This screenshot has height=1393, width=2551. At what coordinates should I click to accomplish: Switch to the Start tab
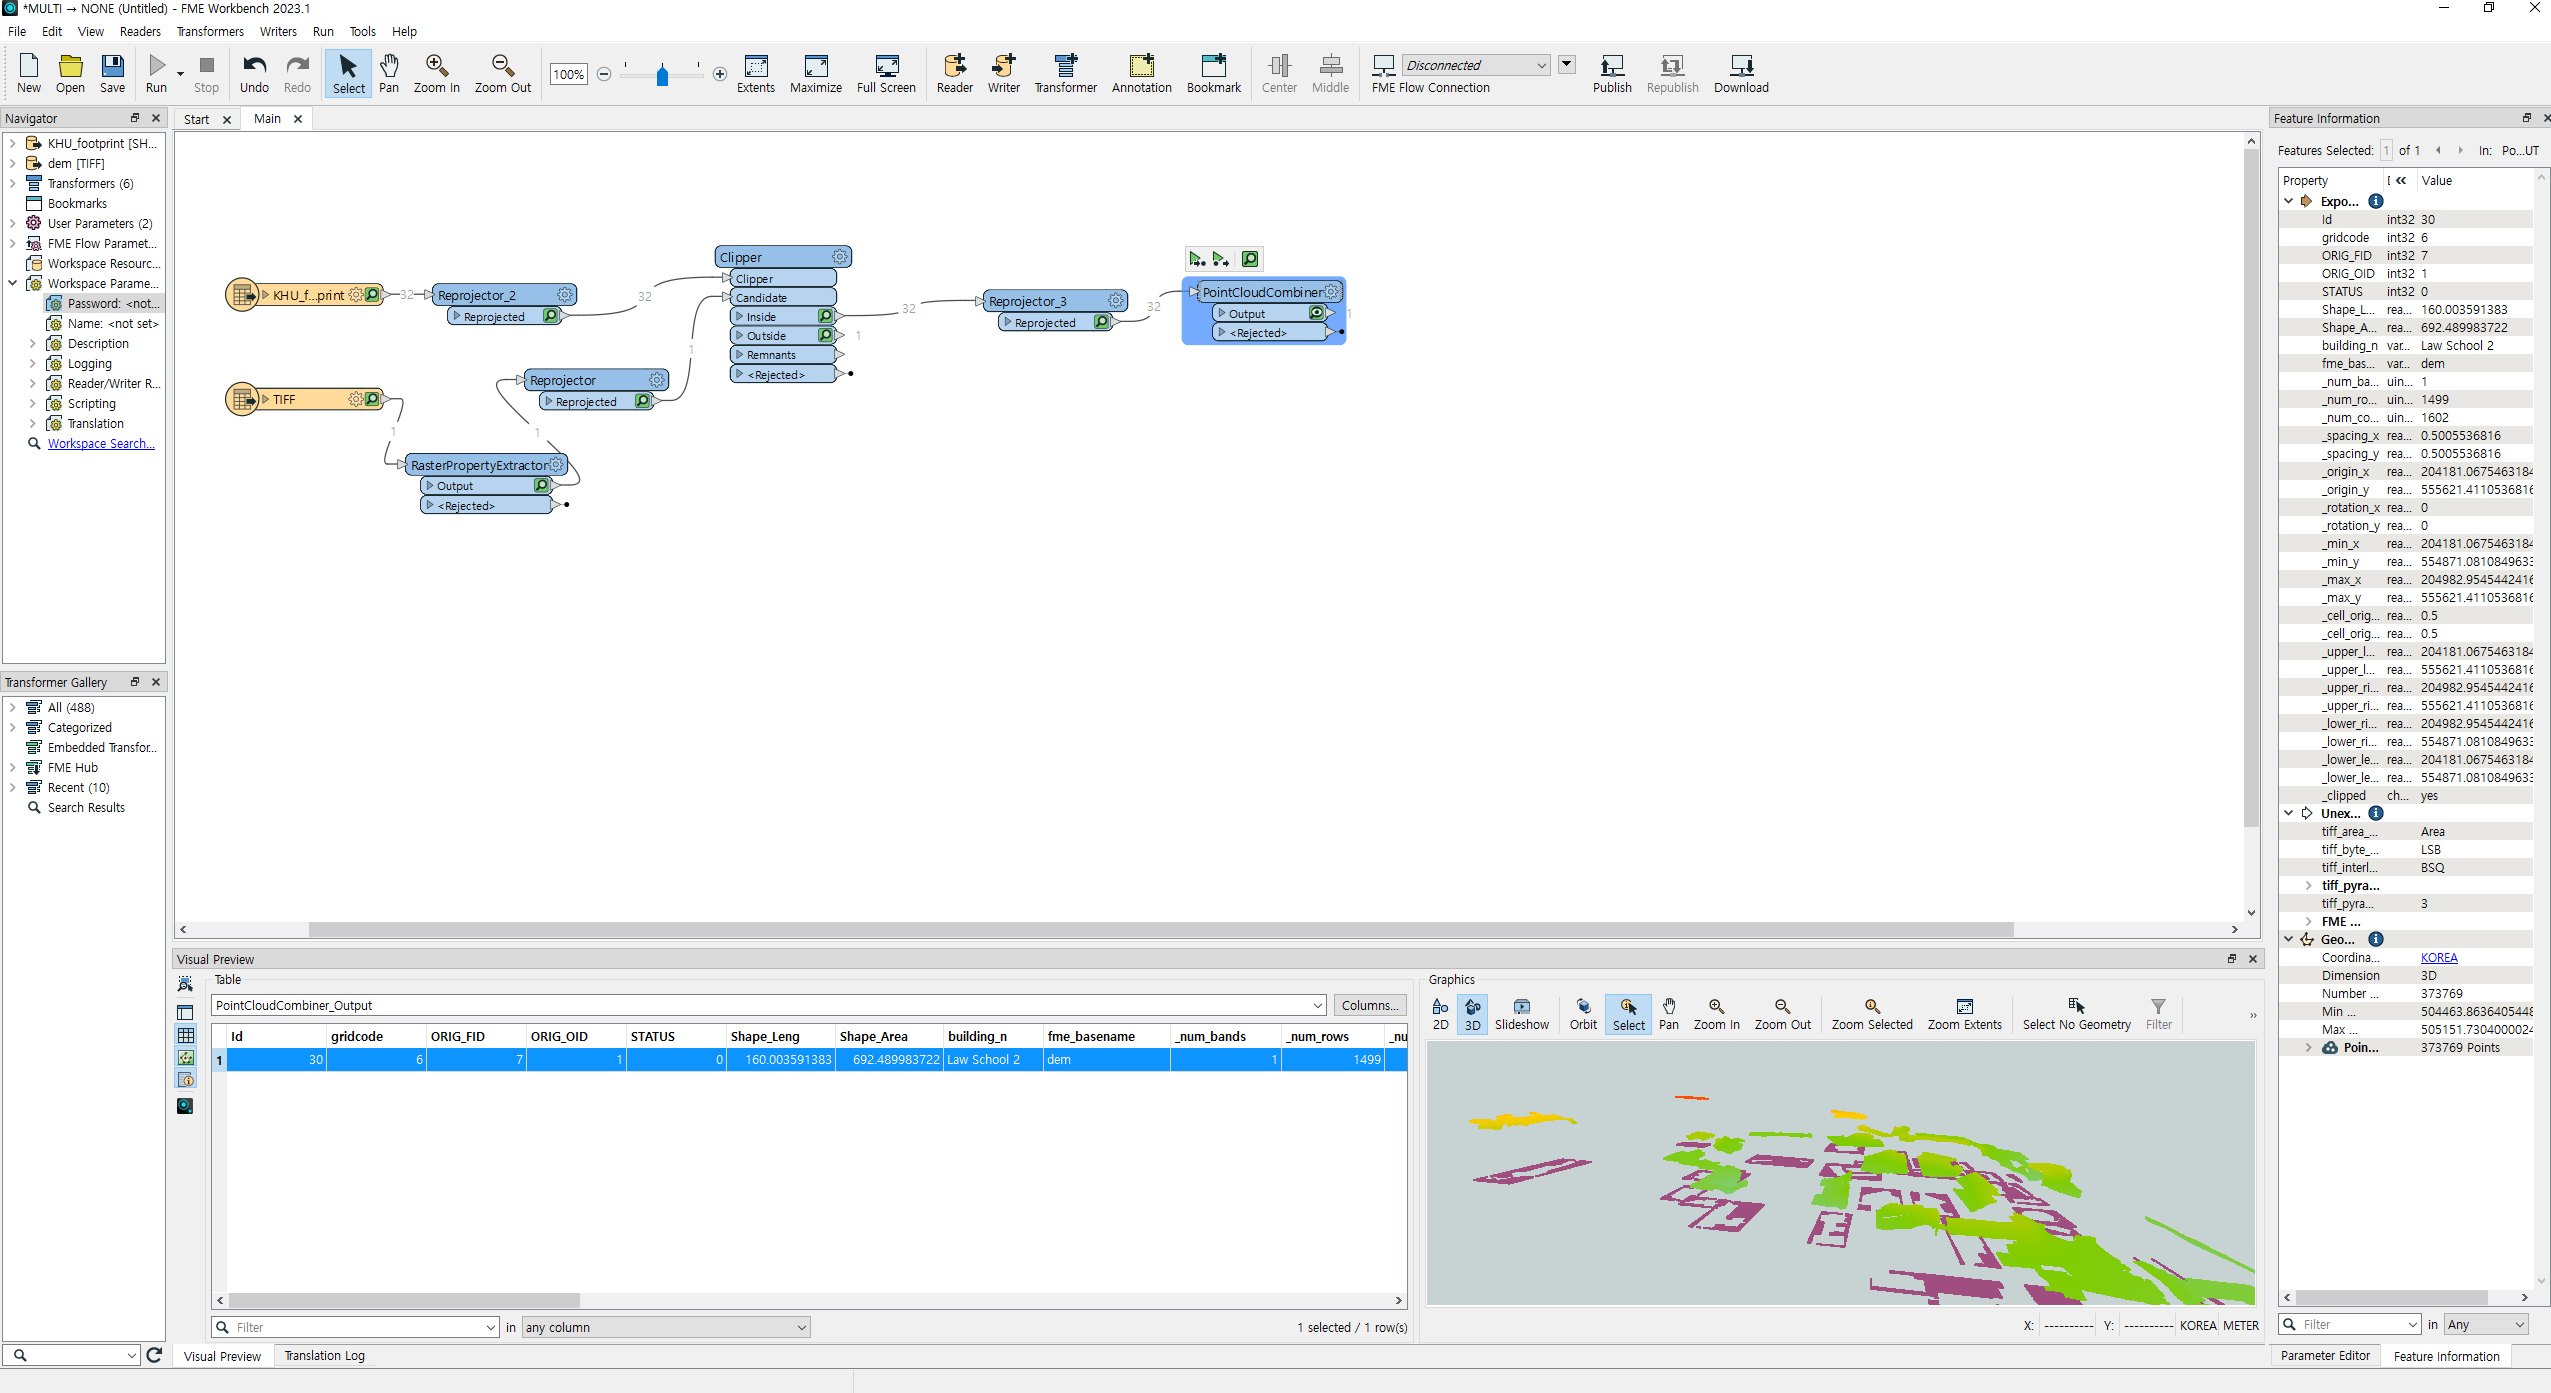[196, 119]
